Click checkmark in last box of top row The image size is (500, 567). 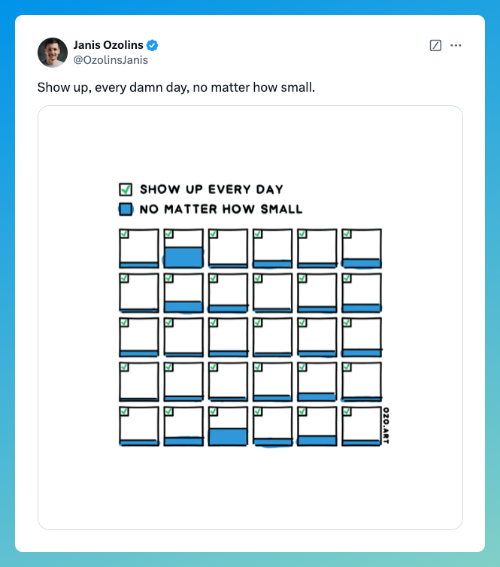pos(347,234)
